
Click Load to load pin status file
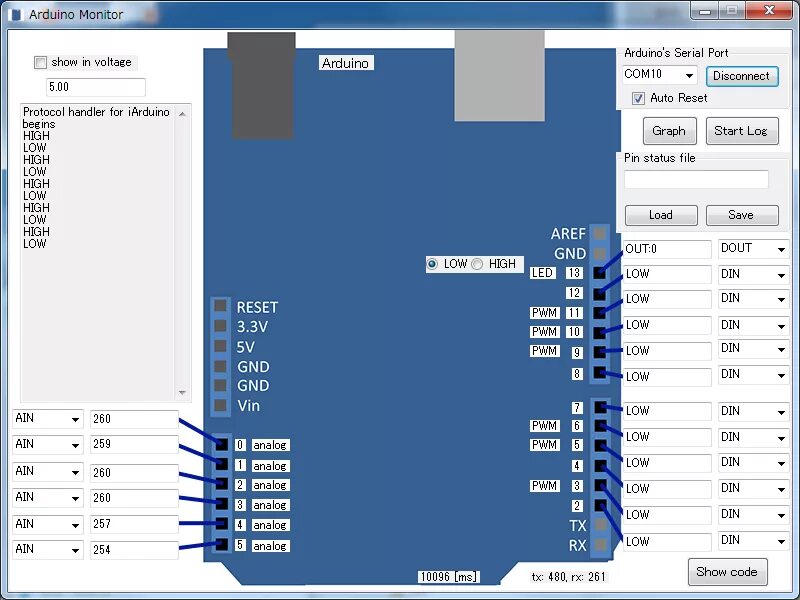point(661,215)
